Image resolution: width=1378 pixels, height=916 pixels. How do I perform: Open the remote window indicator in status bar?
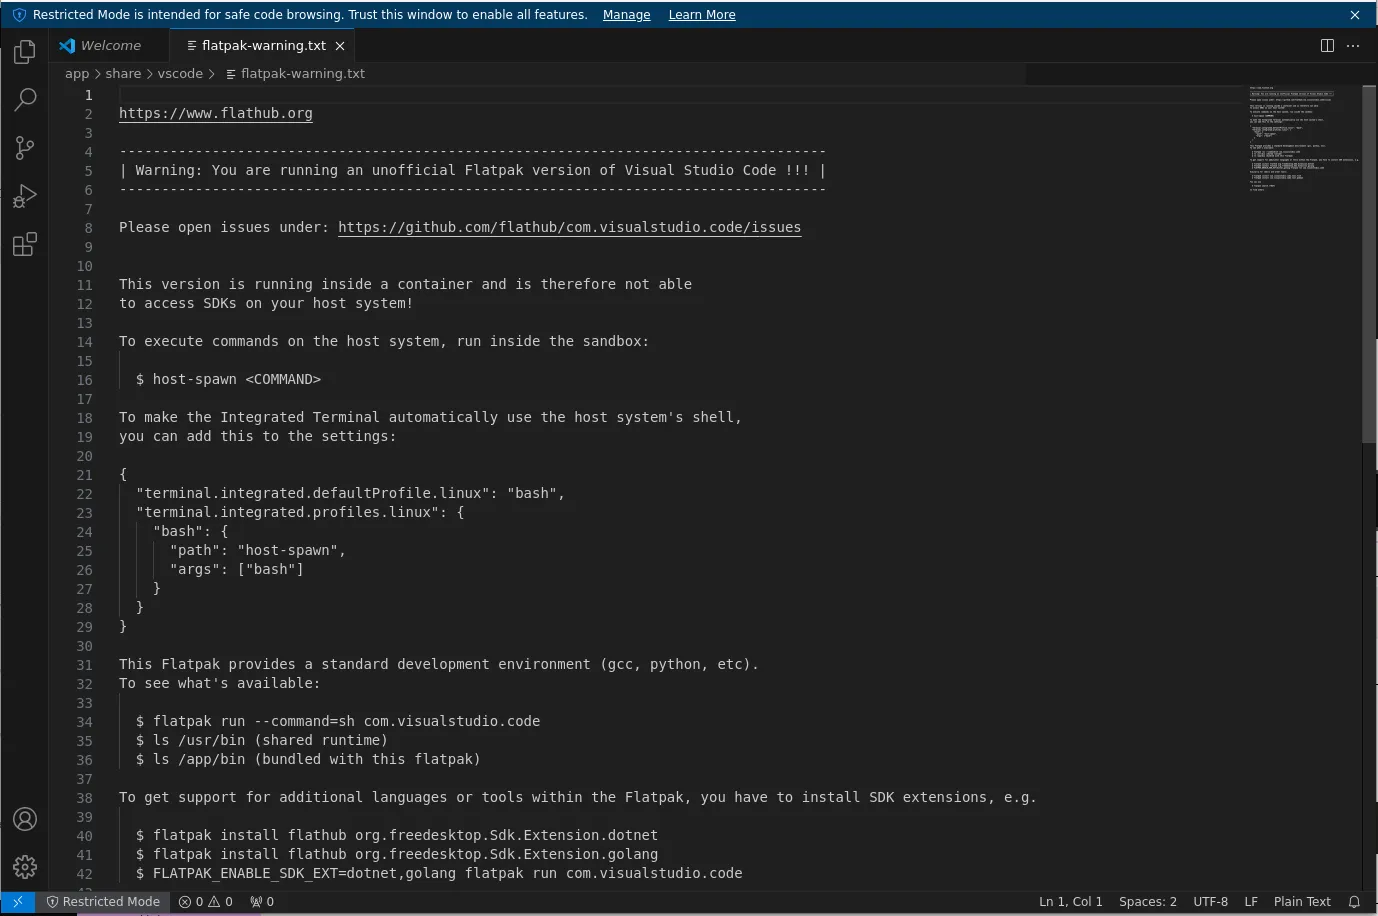18,901
